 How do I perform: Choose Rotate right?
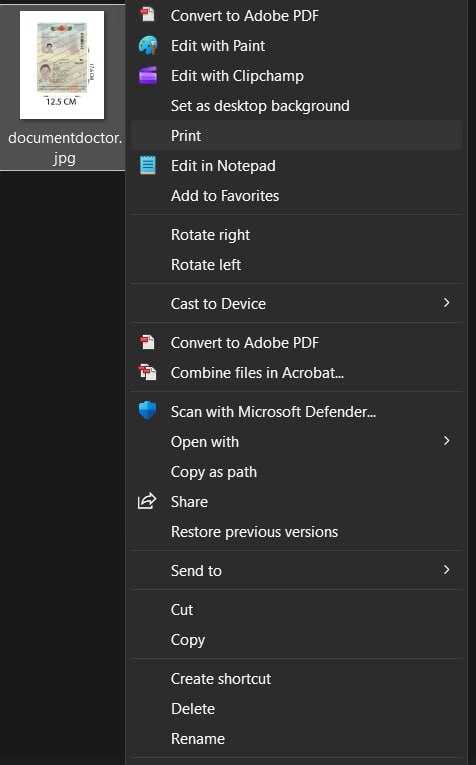pyautogui.click(x=297, y=235)
